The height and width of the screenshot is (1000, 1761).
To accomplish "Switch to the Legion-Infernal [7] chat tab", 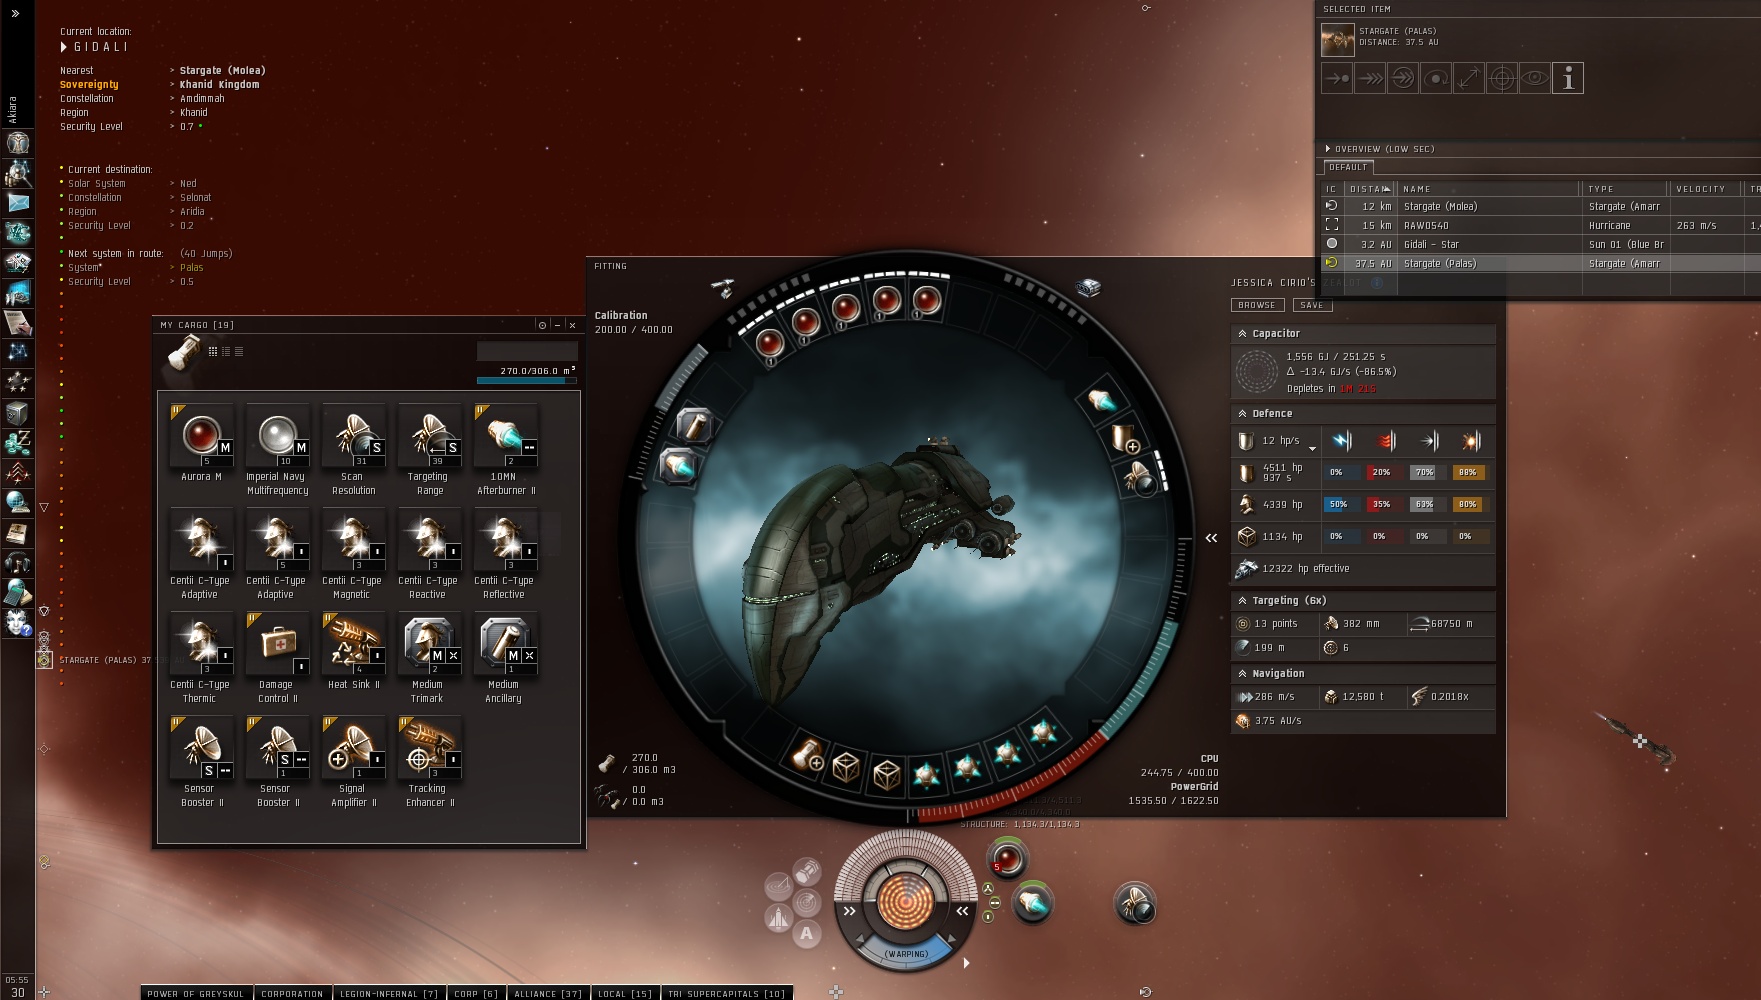I will tap(389, 993).
